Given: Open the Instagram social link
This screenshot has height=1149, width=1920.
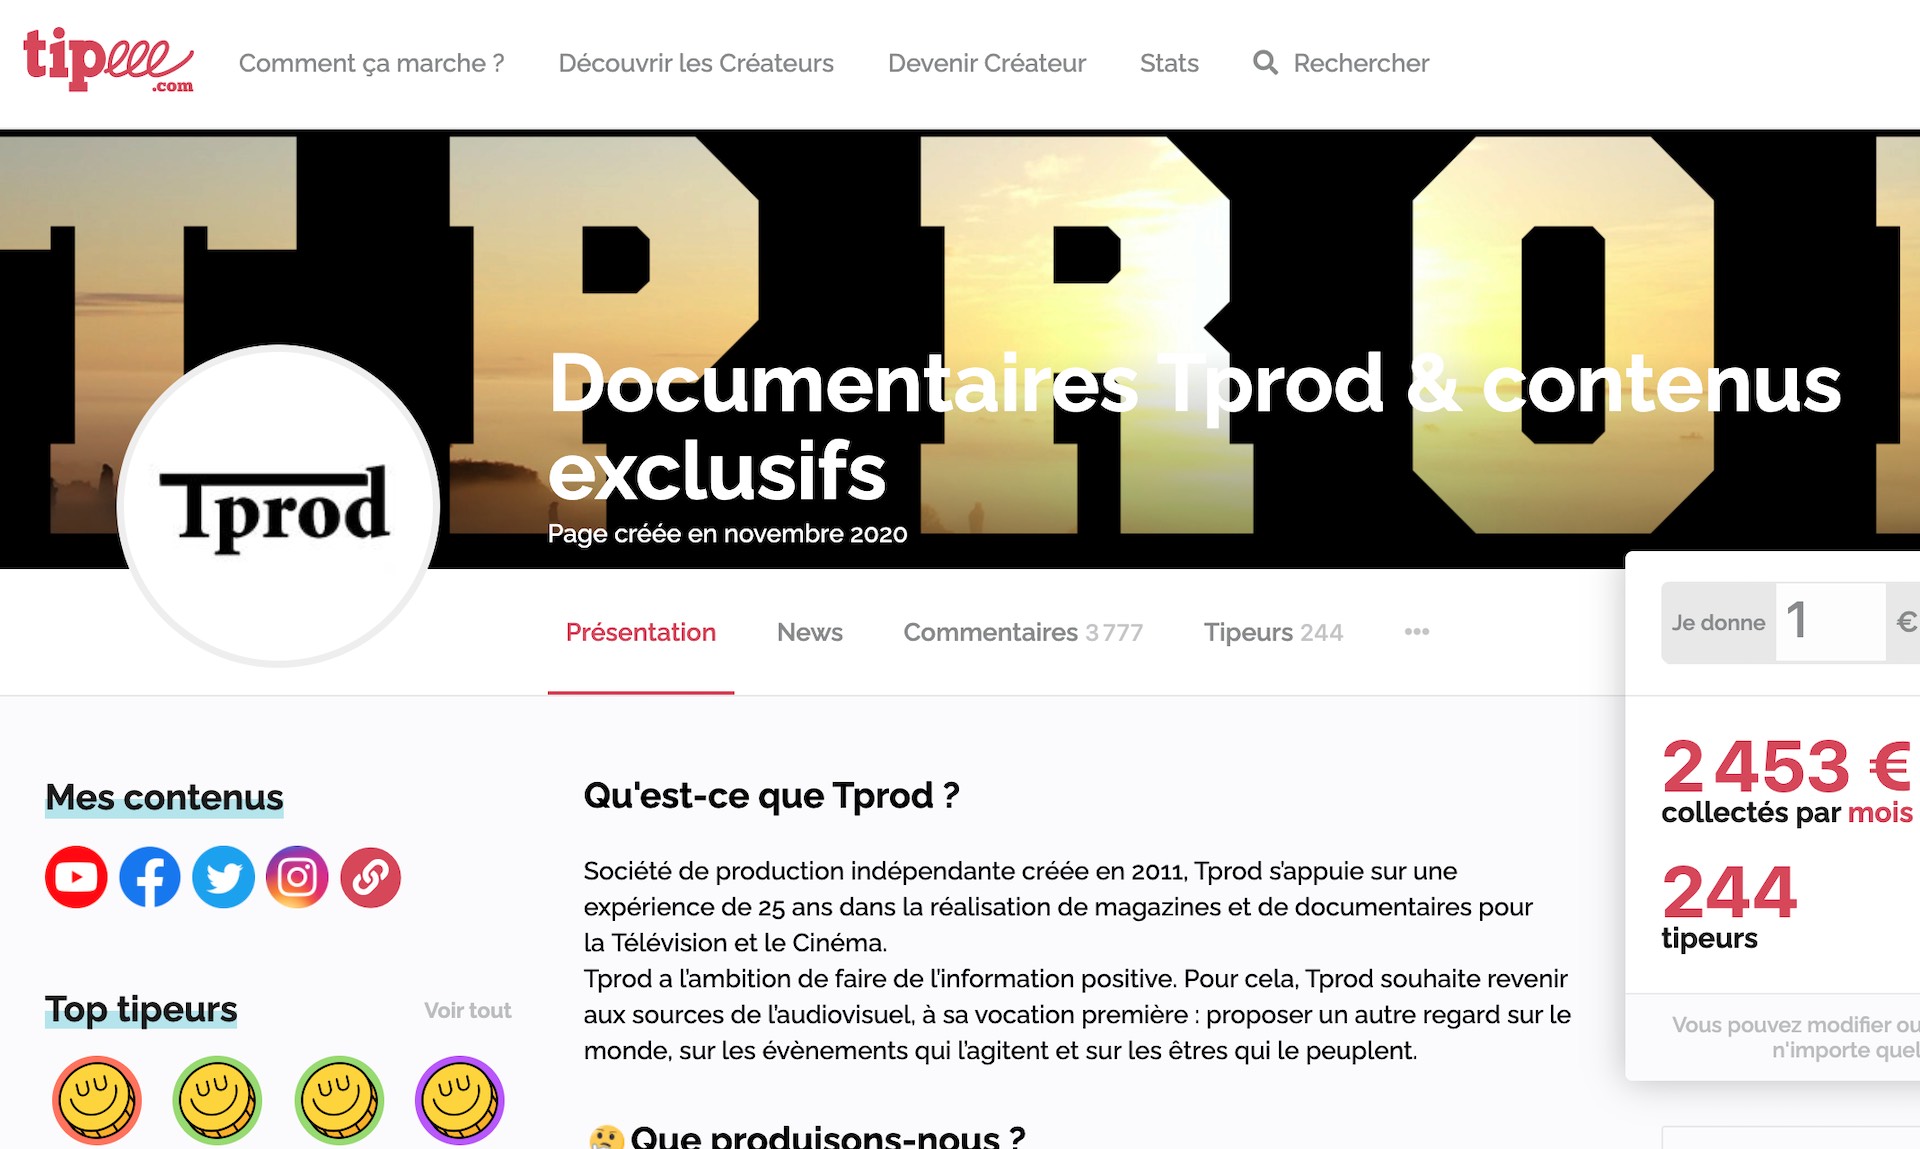Looking at the screenshot, I should point(297,877).
